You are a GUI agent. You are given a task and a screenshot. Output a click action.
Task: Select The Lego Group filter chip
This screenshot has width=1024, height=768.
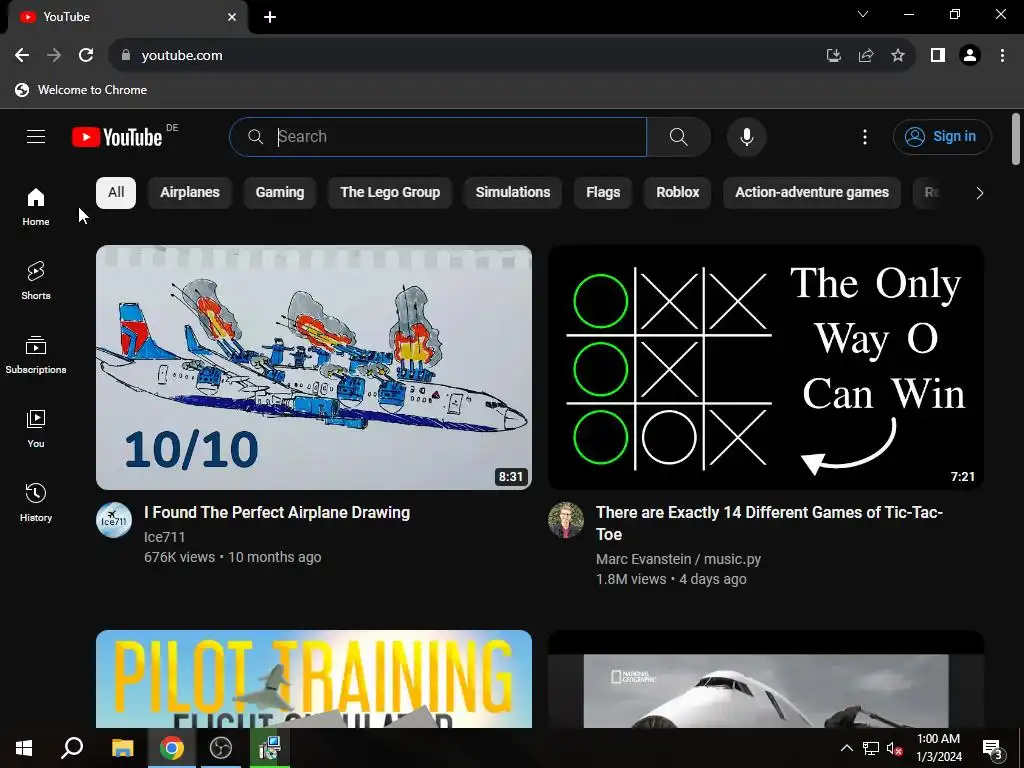click(390, 193)
